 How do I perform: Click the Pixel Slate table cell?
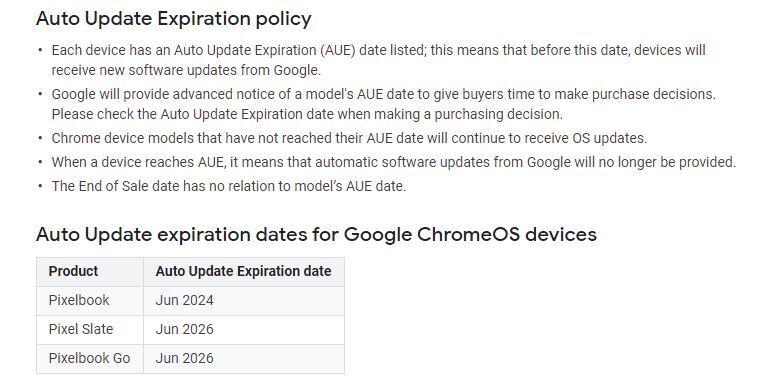[x=90, y=329]
